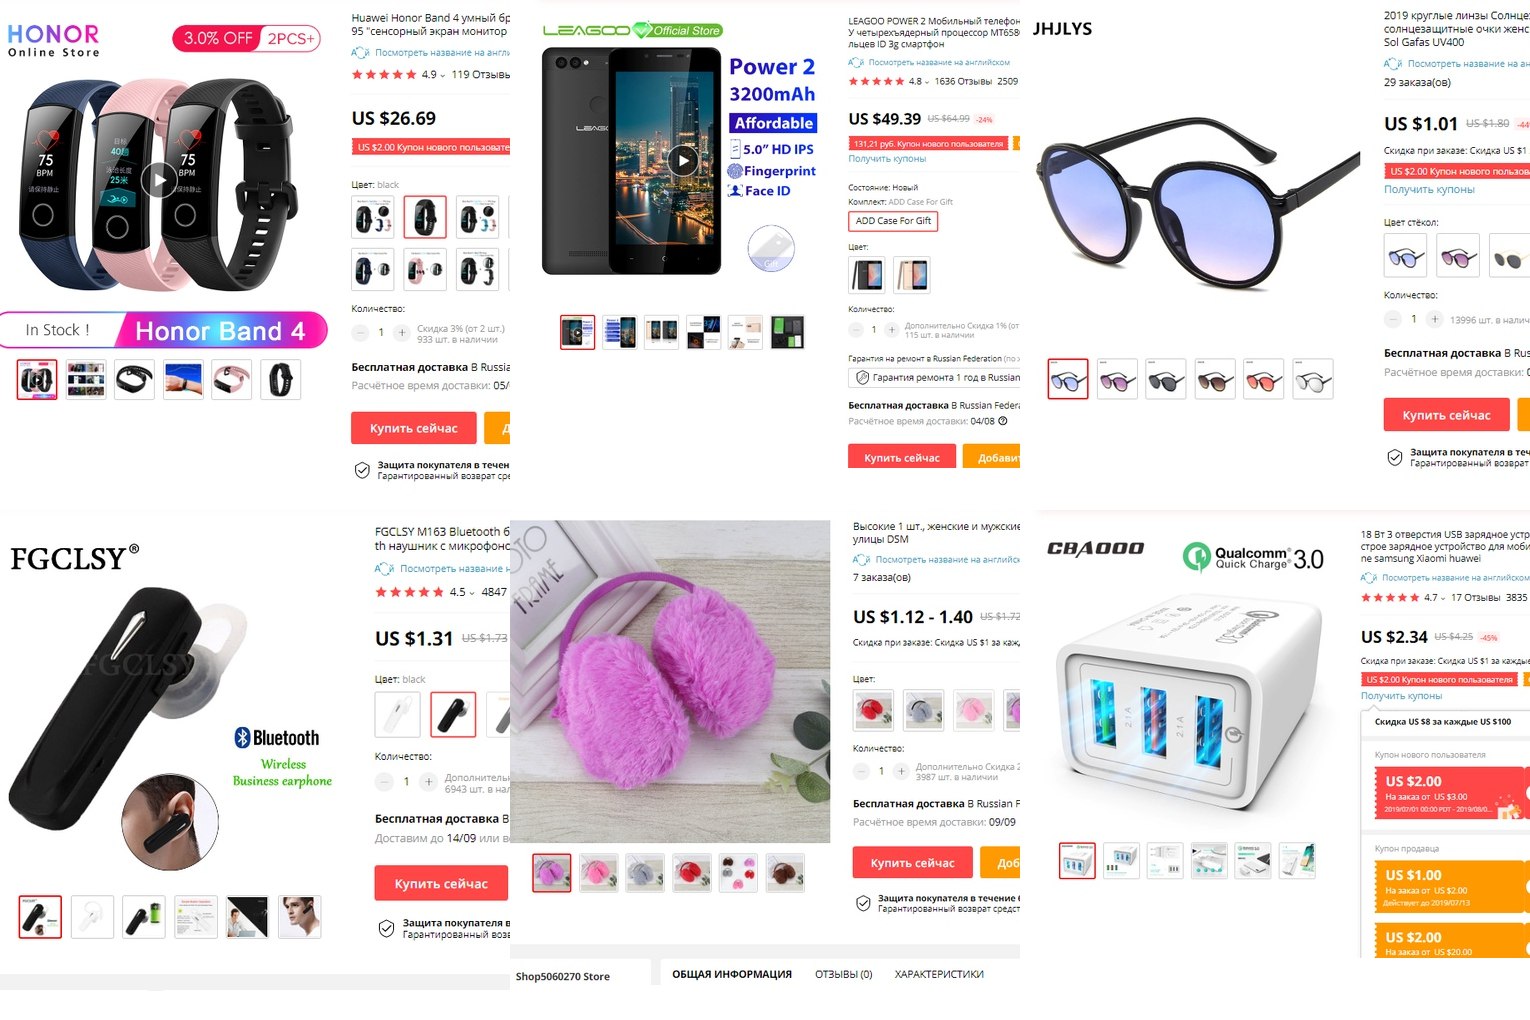Switch to the ОТЗЫВЫ (0) tab
Viewport: 1530px width, 1020px height.
(843, 974)
